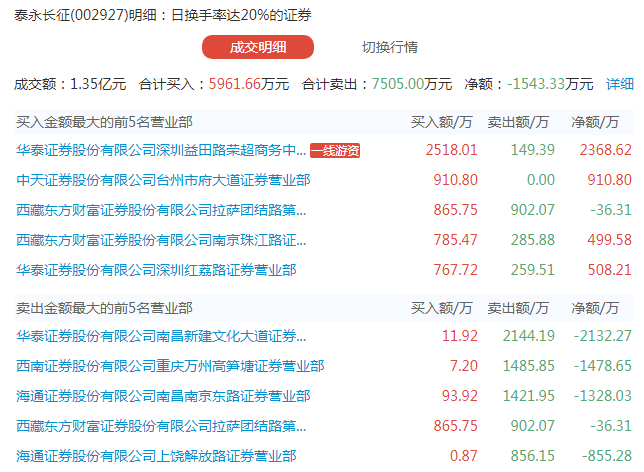Click net value 499.58
This screenshot has width=644, height=472.
(610, 240)
